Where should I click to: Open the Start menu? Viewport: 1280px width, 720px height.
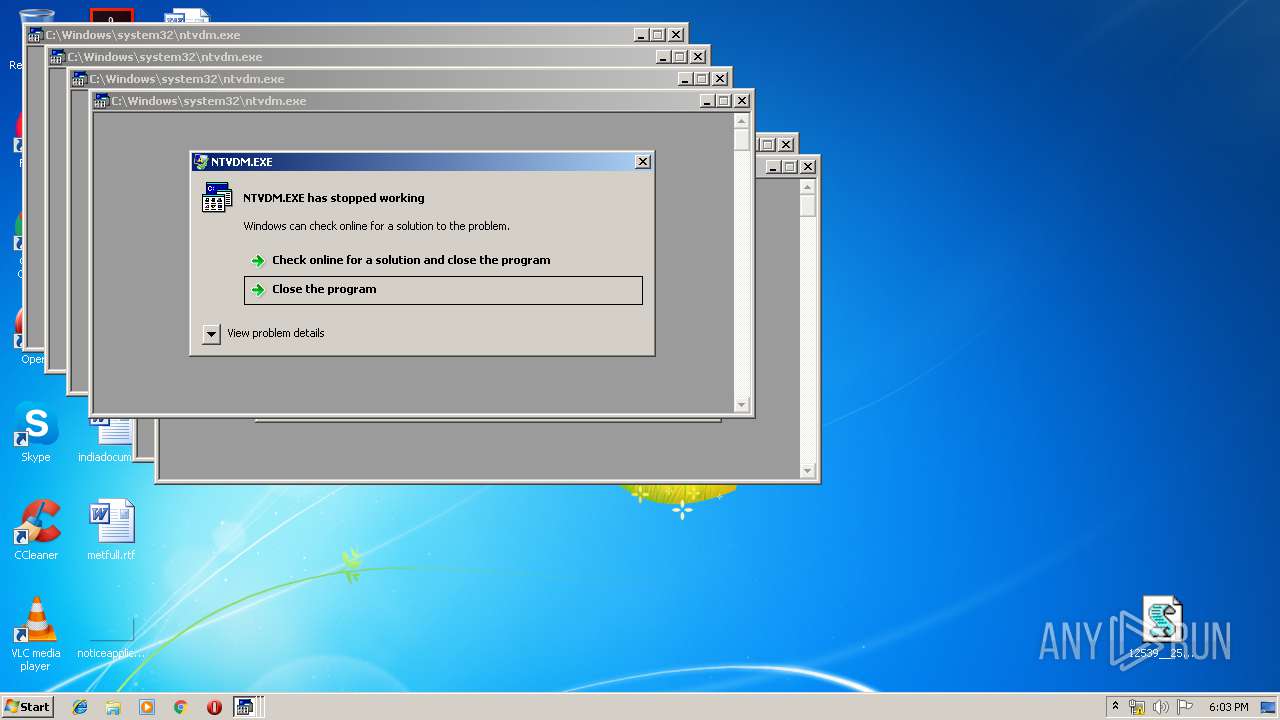pyautogui.click(x=27, y=707)
